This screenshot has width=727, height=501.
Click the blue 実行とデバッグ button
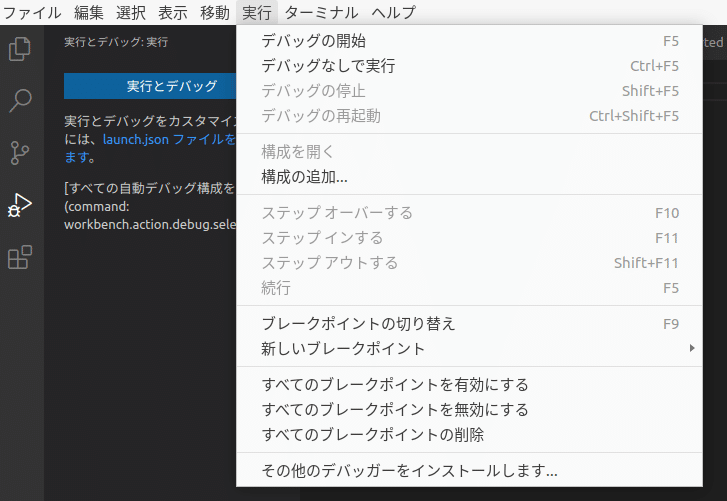pyautogui.click(x=150, y=86)
